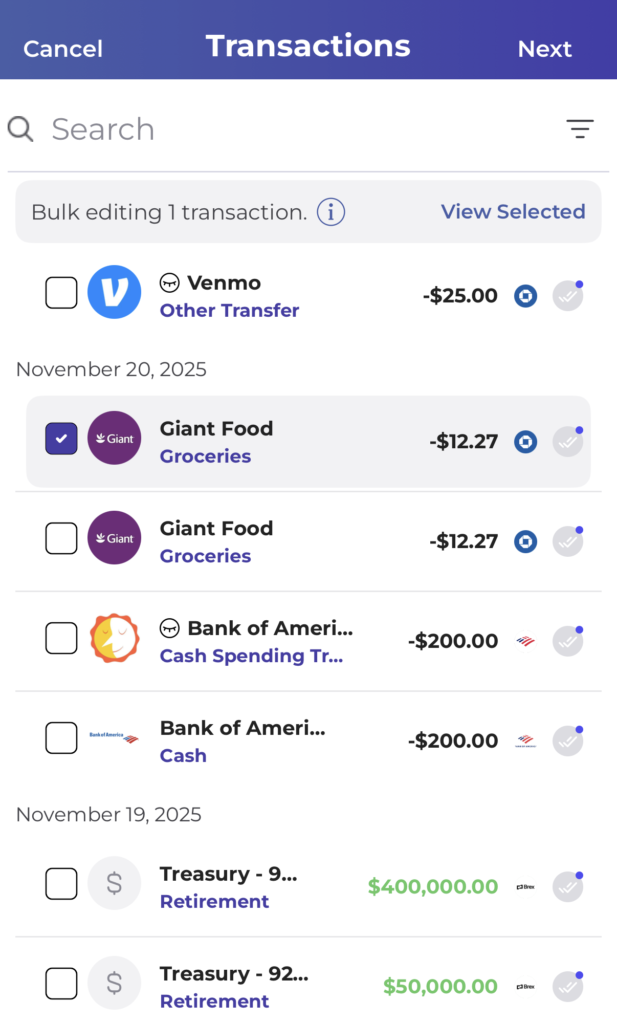Viewport: 617px width, 1024px height.
Task: Uncheck the selected Giant Food transaction
Action: point(62,438)
